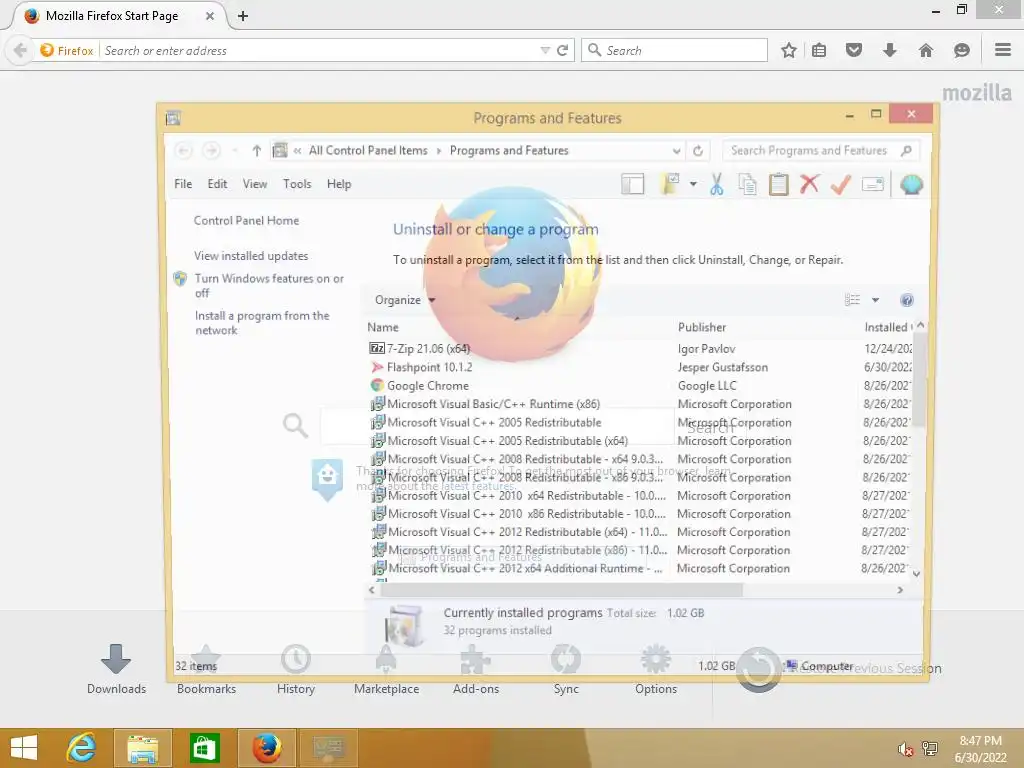Screen dimensions: 1024x768
Task: Click the Firefox bookmark star icon
Action: [x=788, y=50]
